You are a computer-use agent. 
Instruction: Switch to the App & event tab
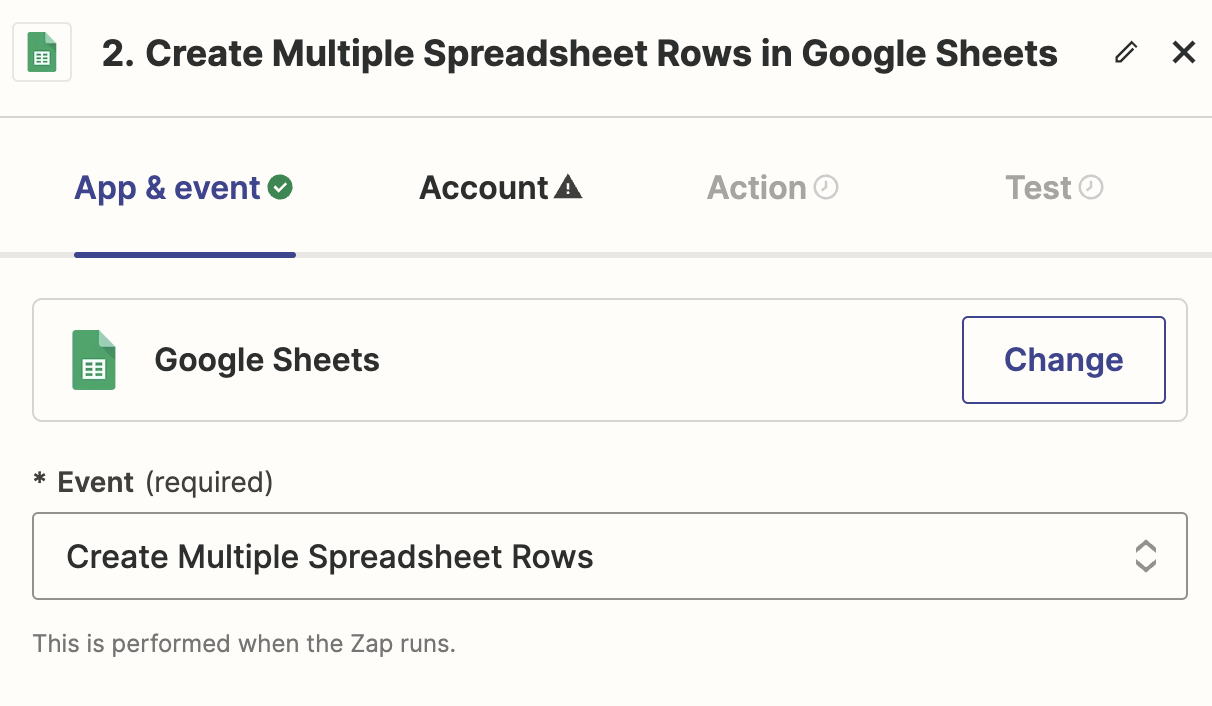167,188
